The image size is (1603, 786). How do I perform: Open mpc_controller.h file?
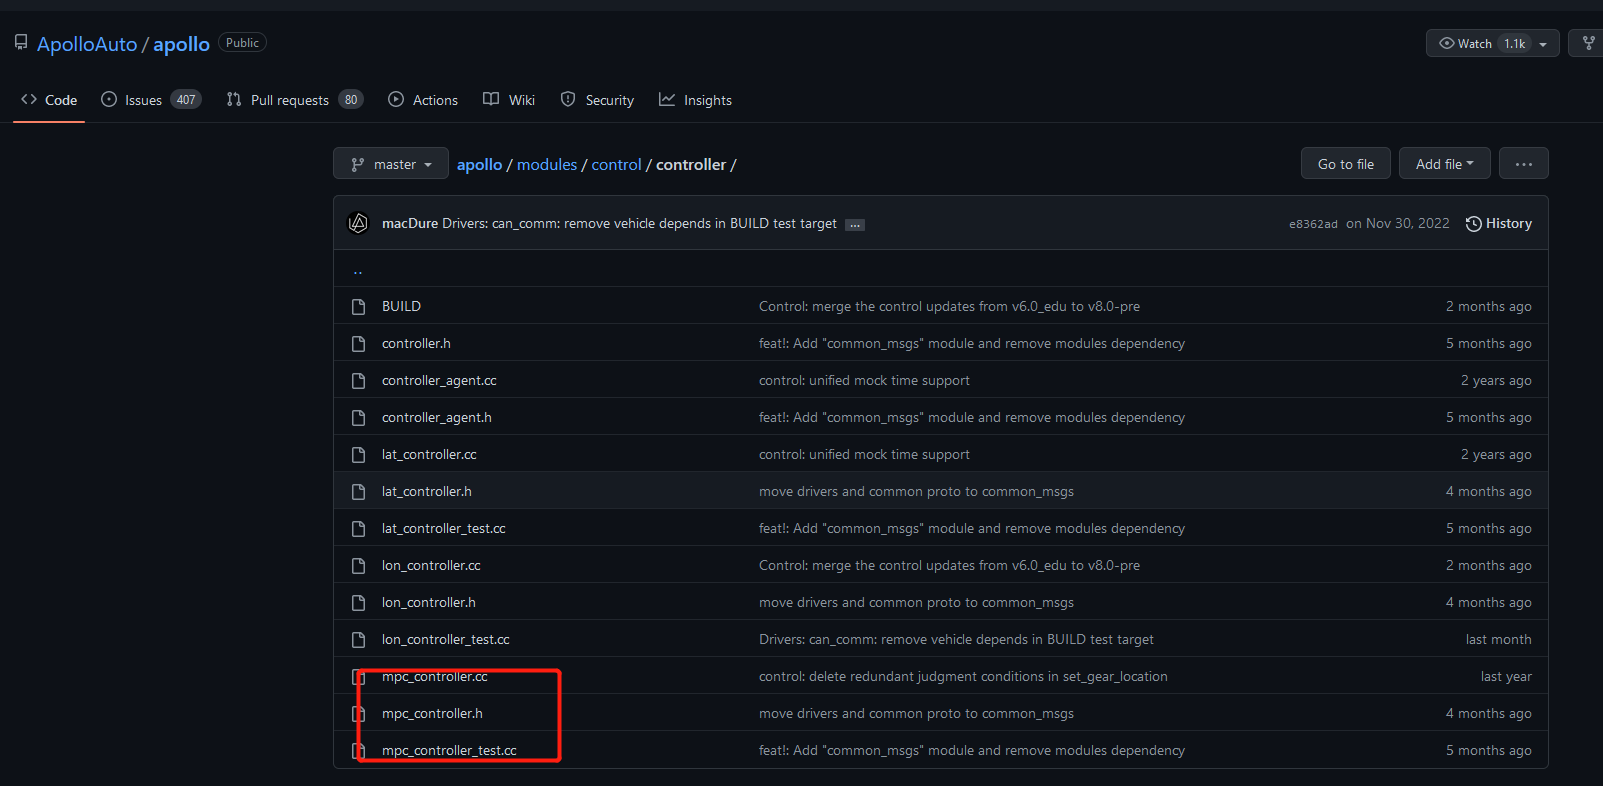[432, 713]
